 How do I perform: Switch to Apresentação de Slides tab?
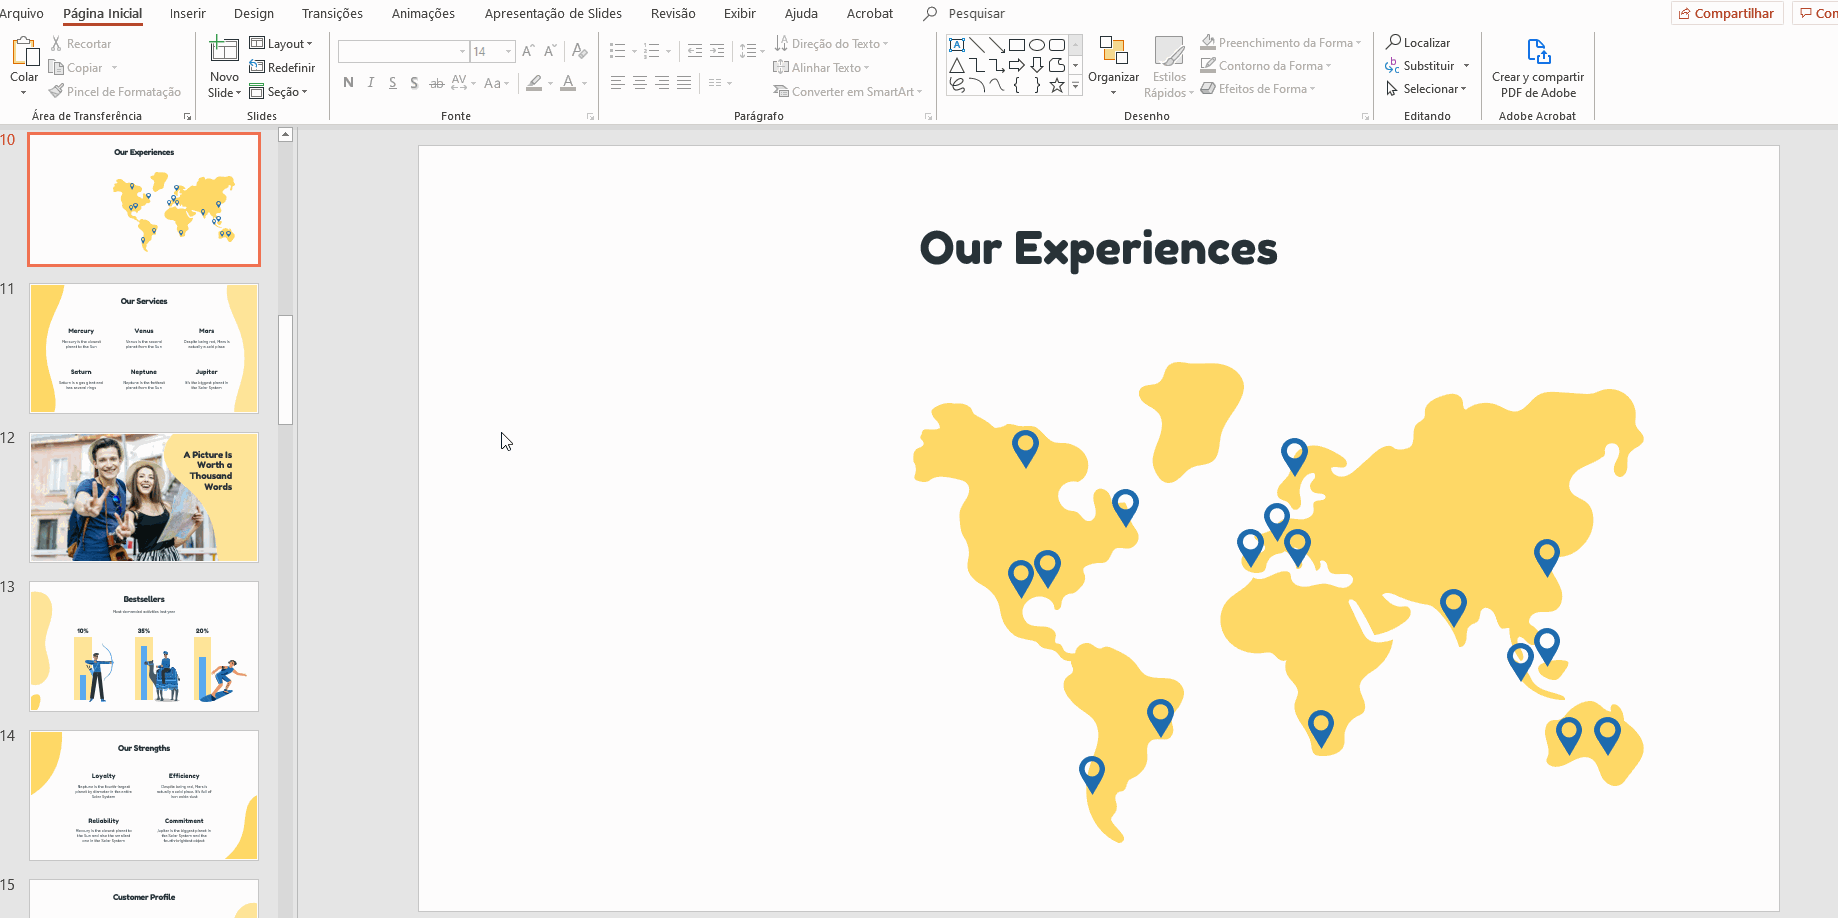553,13
